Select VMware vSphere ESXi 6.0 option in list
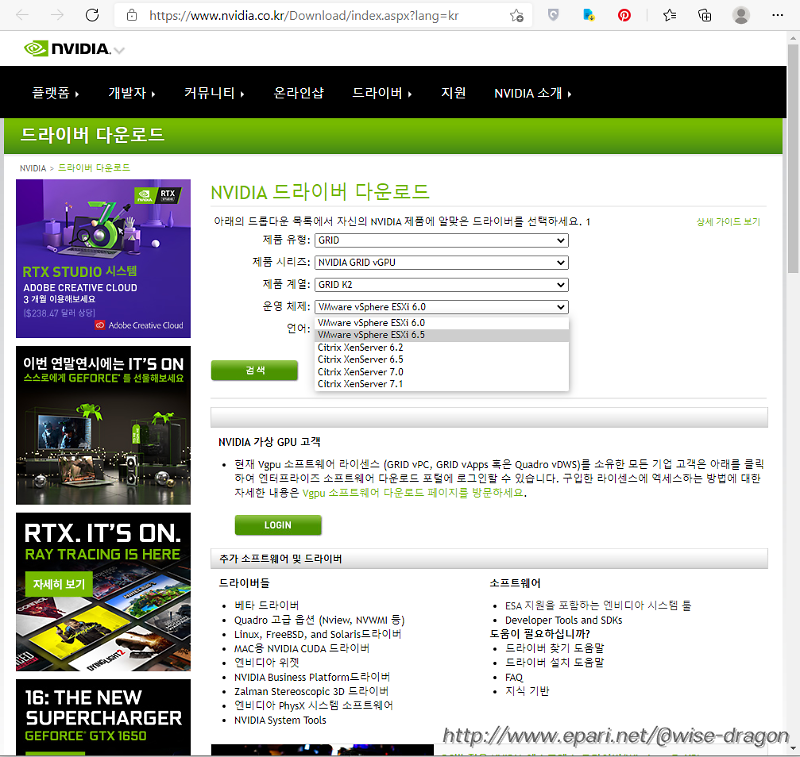Viewport: 800px width, 757px height. pyautogui.click(x=442, y=323)
